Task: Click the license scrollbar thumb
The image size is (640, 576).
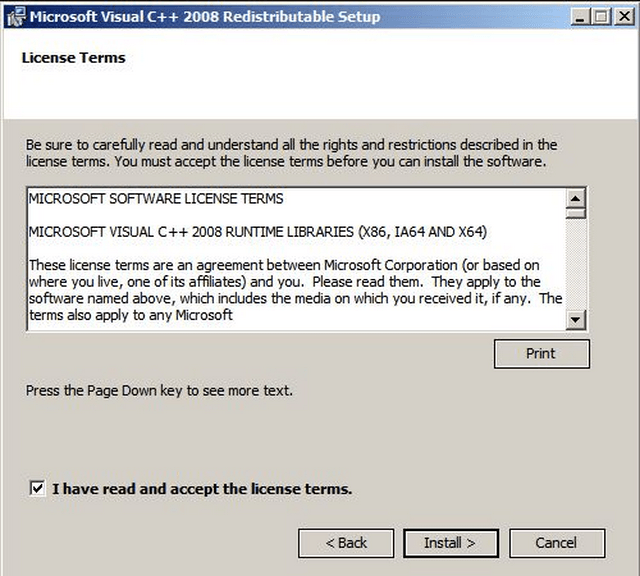Action: point(576,213)
